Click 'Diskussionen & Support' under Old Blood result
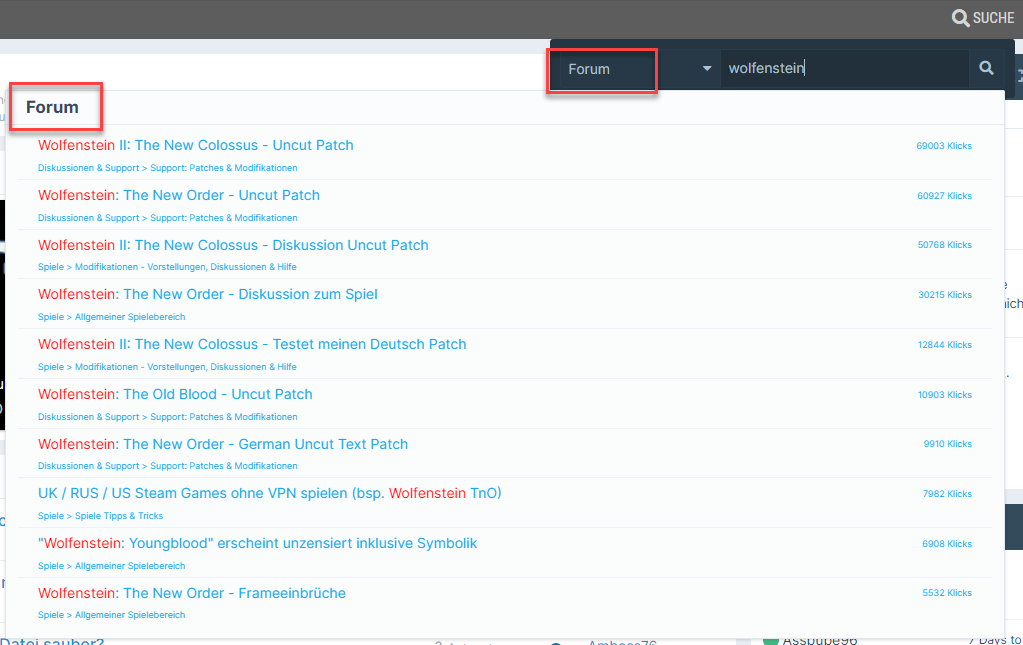This screenshot has width=1023, height=645. (88, 417)
